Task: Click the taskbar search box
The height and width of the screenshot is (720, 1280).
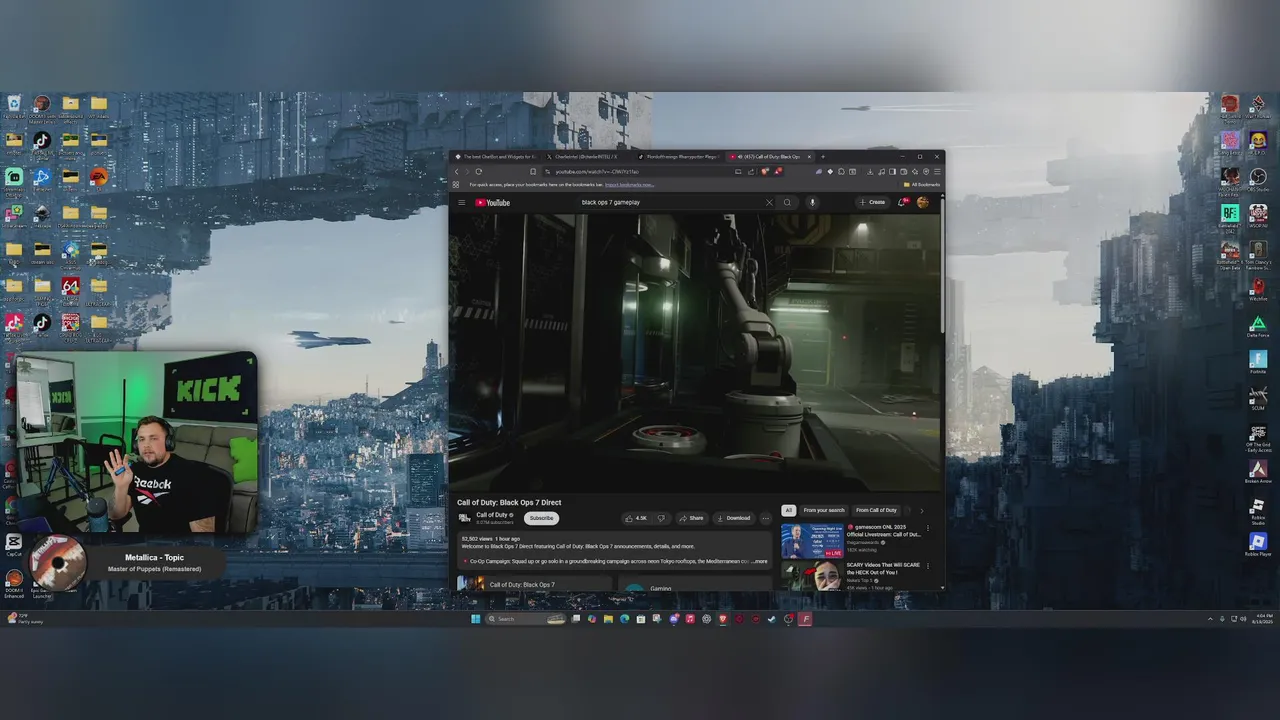Action: (526, 619)
